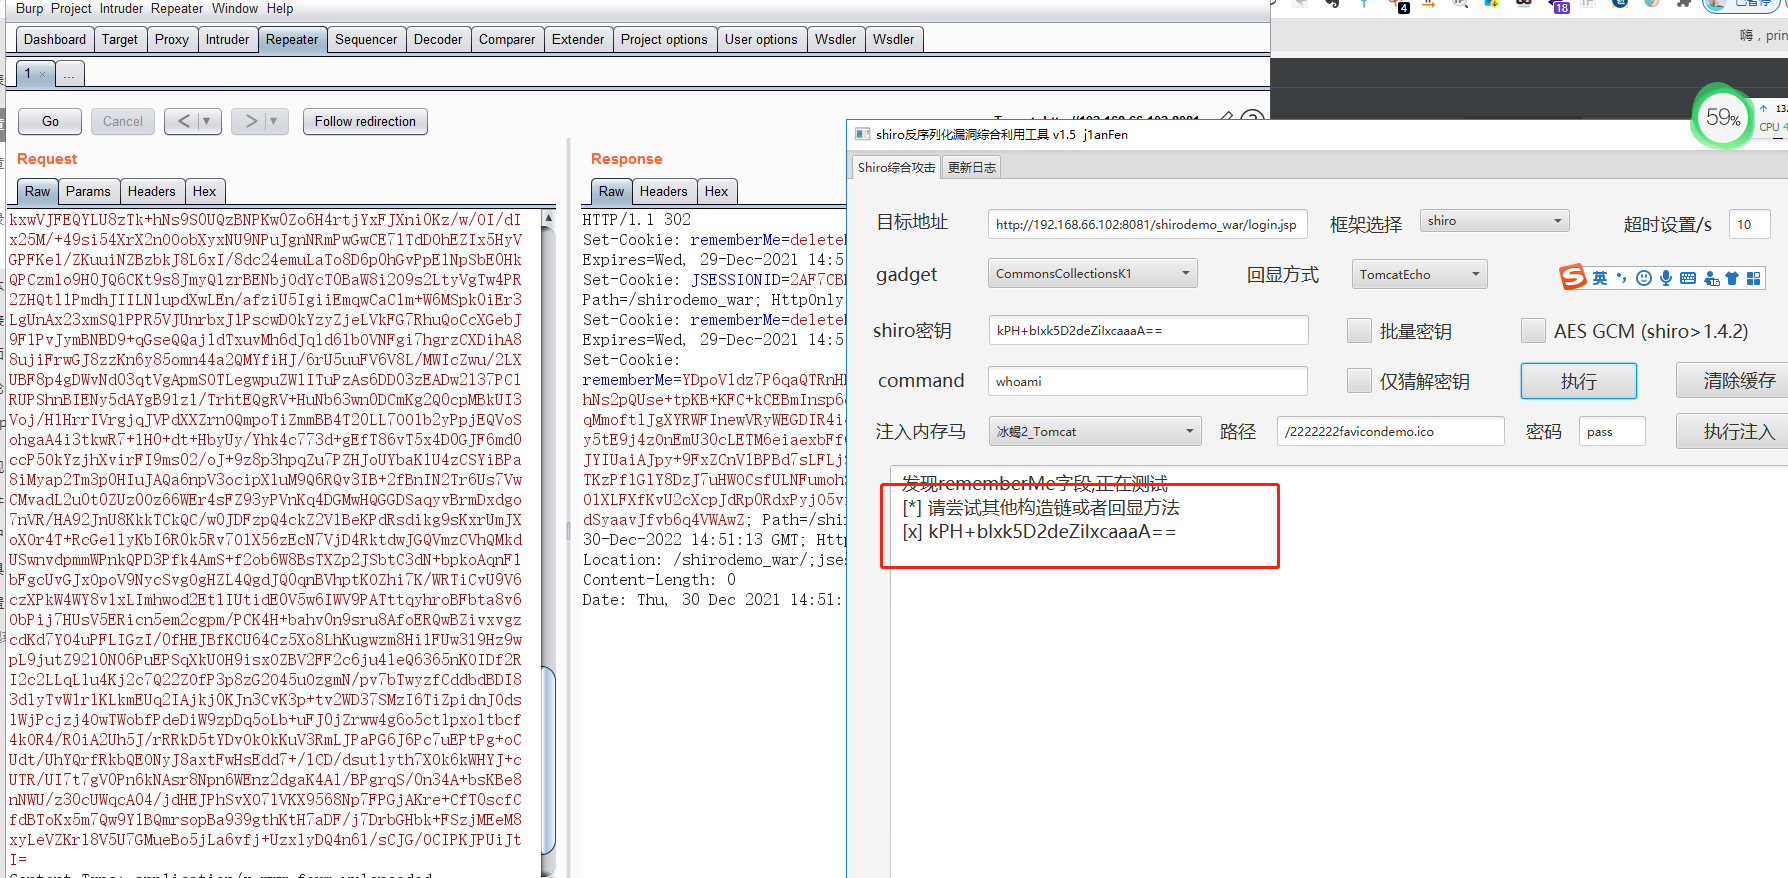Viewport: 1788px width, 878px height.
Task: Enable 仅猜解密钥 checkbox
Action: click(1359, 381)
